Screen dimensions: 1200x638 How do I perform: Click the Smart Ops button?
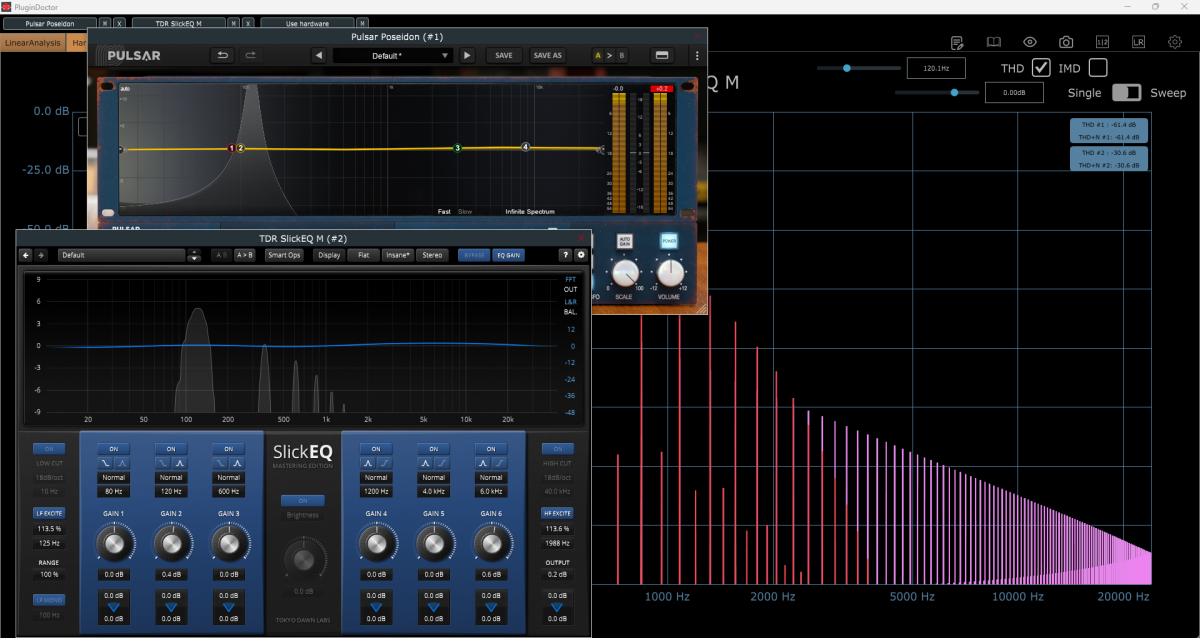click(x=284, y=255)
